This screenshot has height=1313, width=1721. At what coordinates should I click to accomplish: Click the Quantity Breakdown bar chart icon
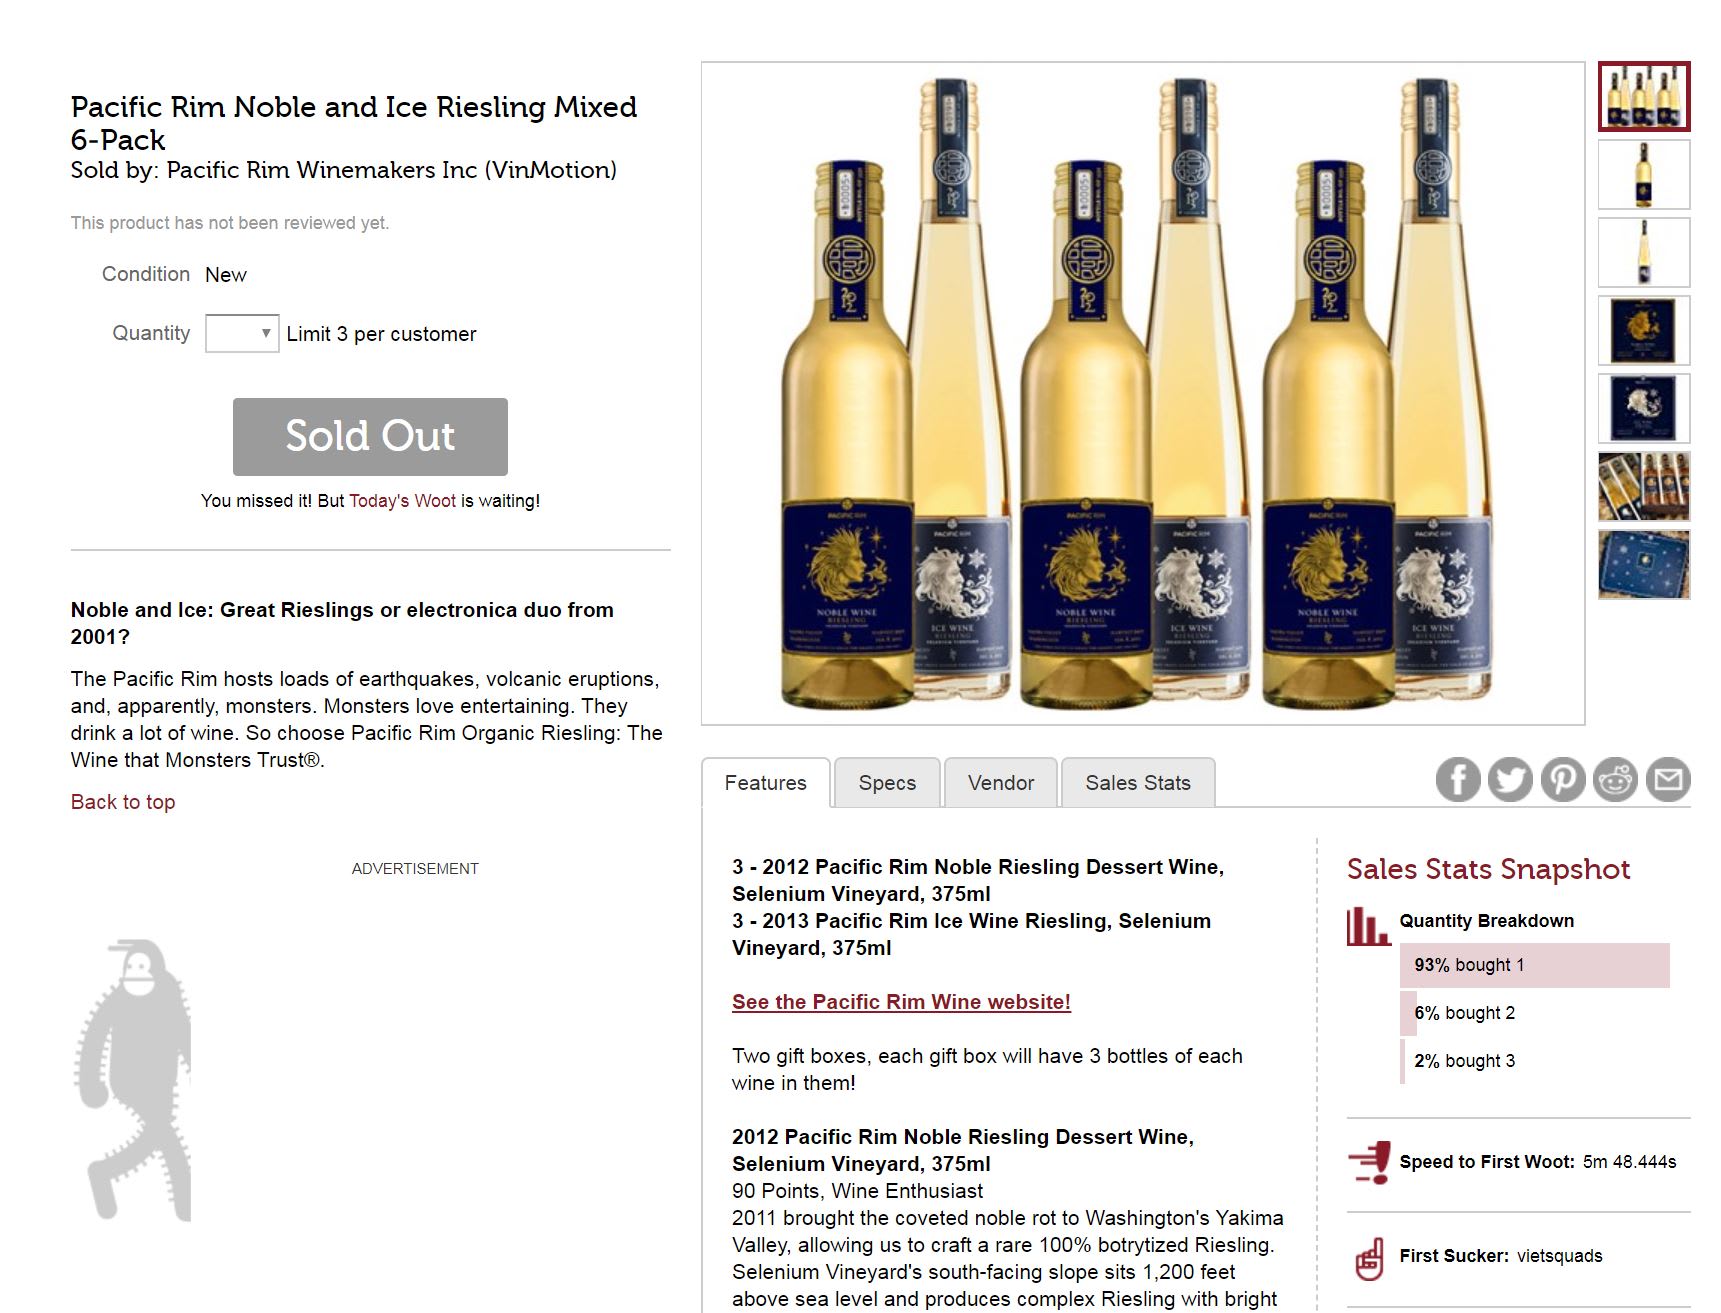1368,926
